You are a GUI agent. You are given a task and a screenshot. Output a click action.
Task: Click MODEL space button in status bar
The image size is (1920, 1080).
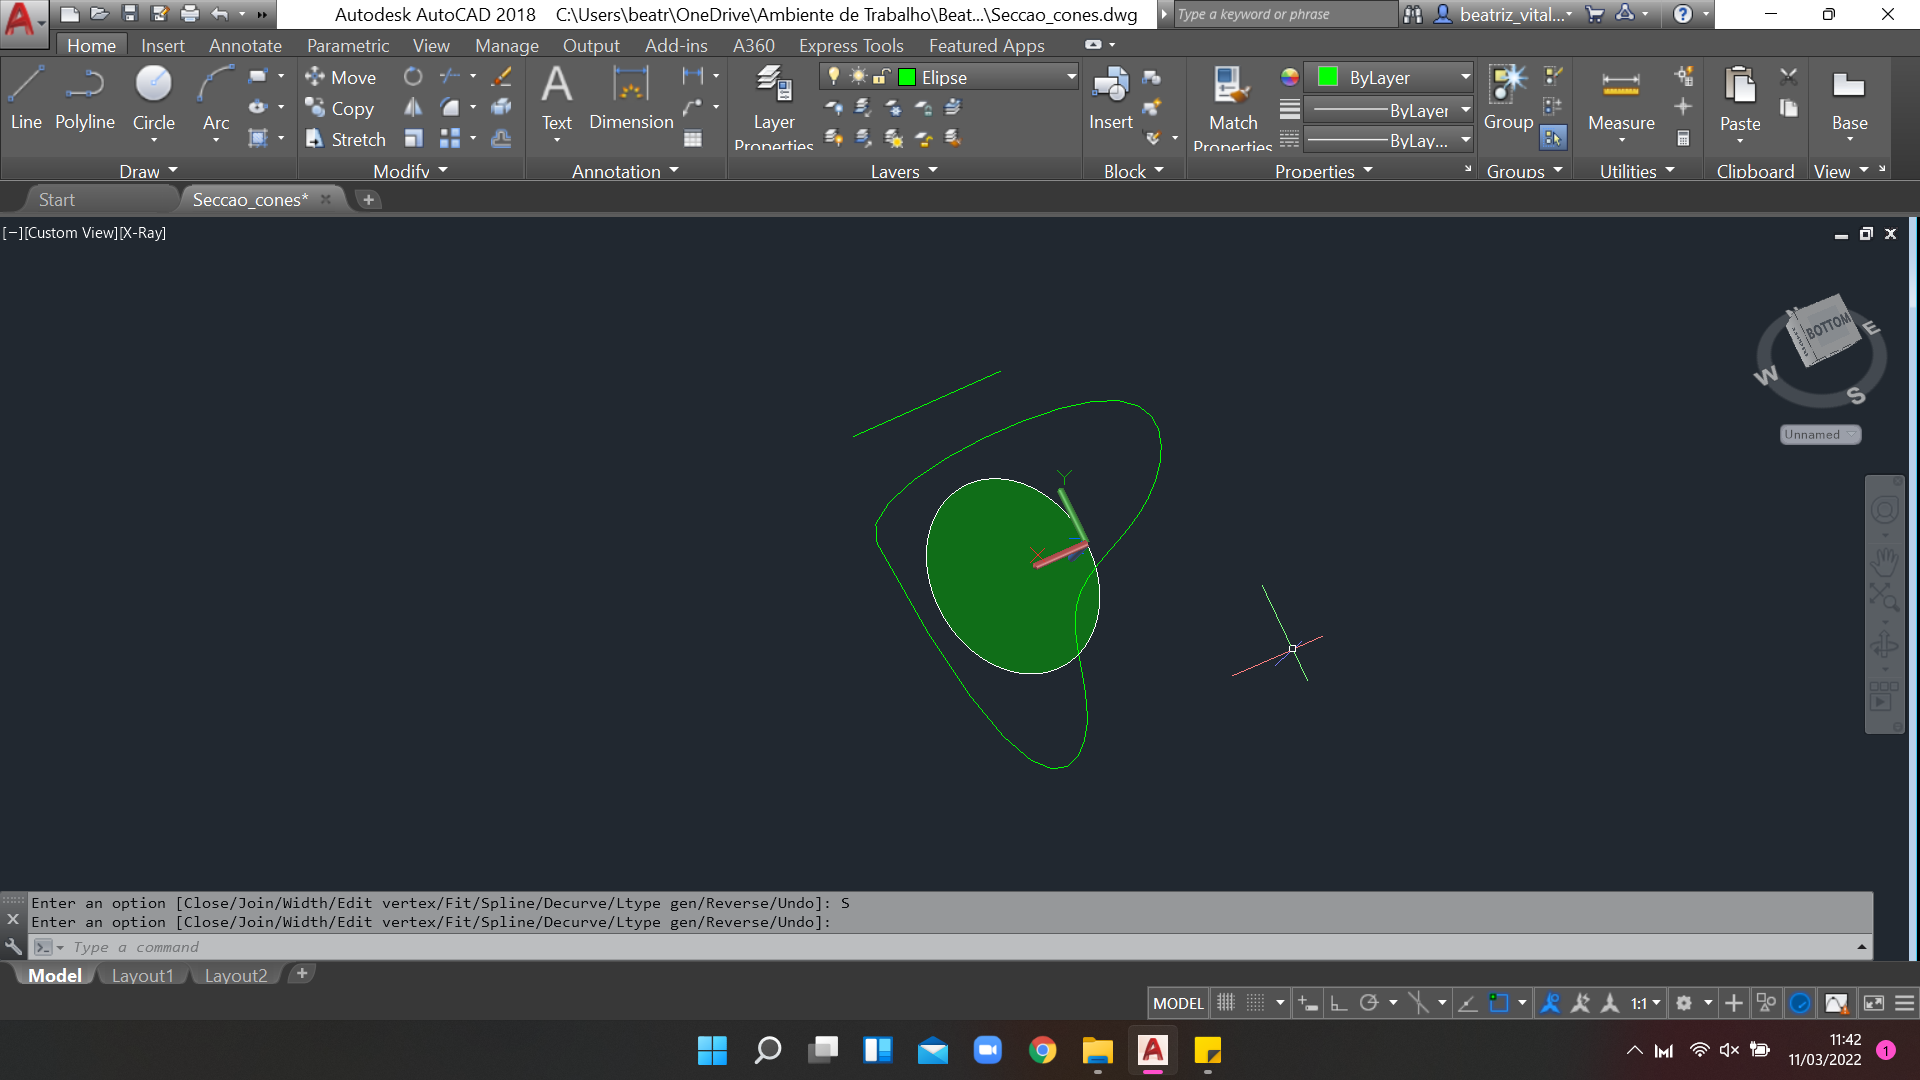click(x=1178, y=1003)
